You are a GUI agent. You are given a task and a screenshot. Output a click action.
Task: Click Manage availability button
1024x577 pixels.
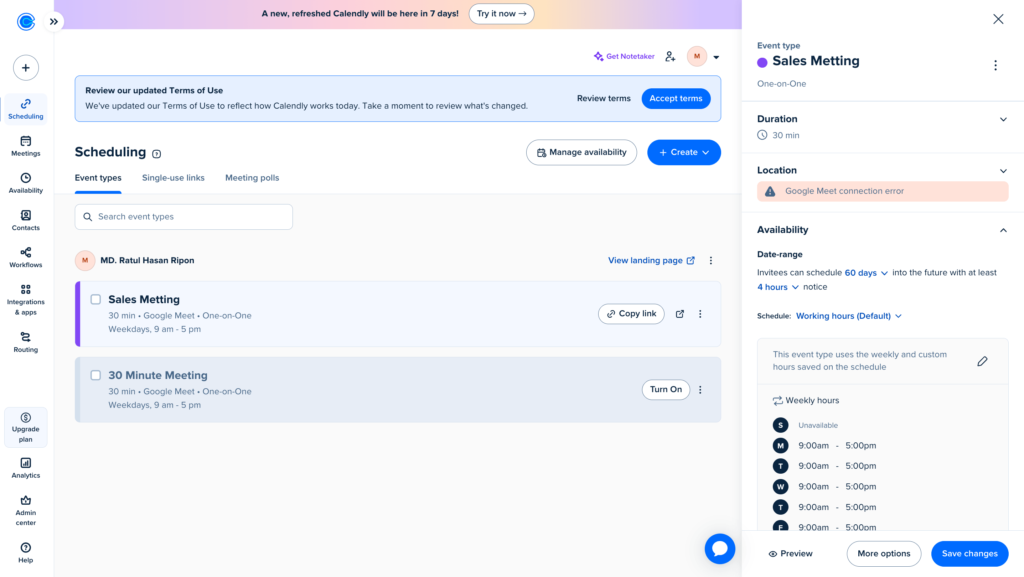tap(581, 152)
